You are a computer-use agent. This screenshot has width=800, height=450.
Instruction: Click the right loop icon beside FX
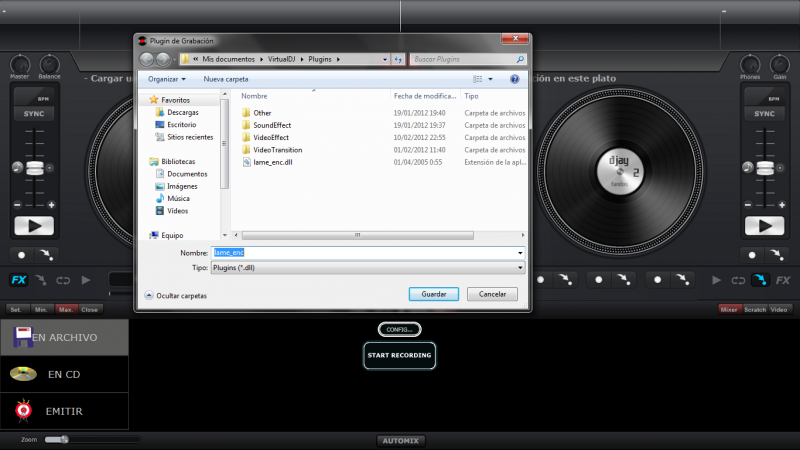[x=738, y=280]
